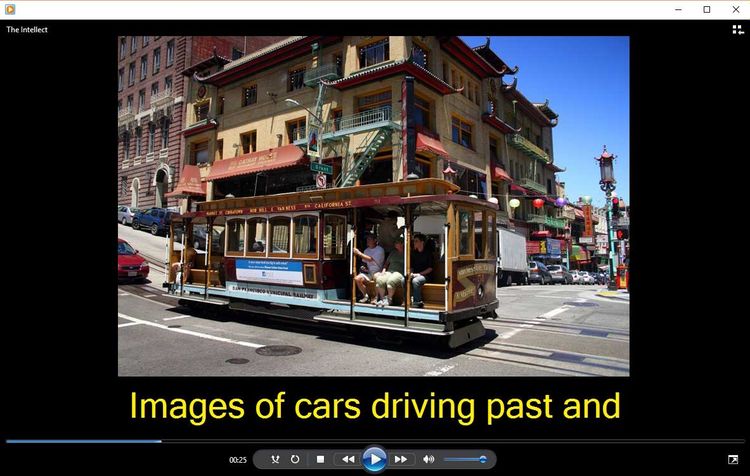This screenshot has height=476, width=750.
Task: Close the media player window
Action: (x=736, y=9)
